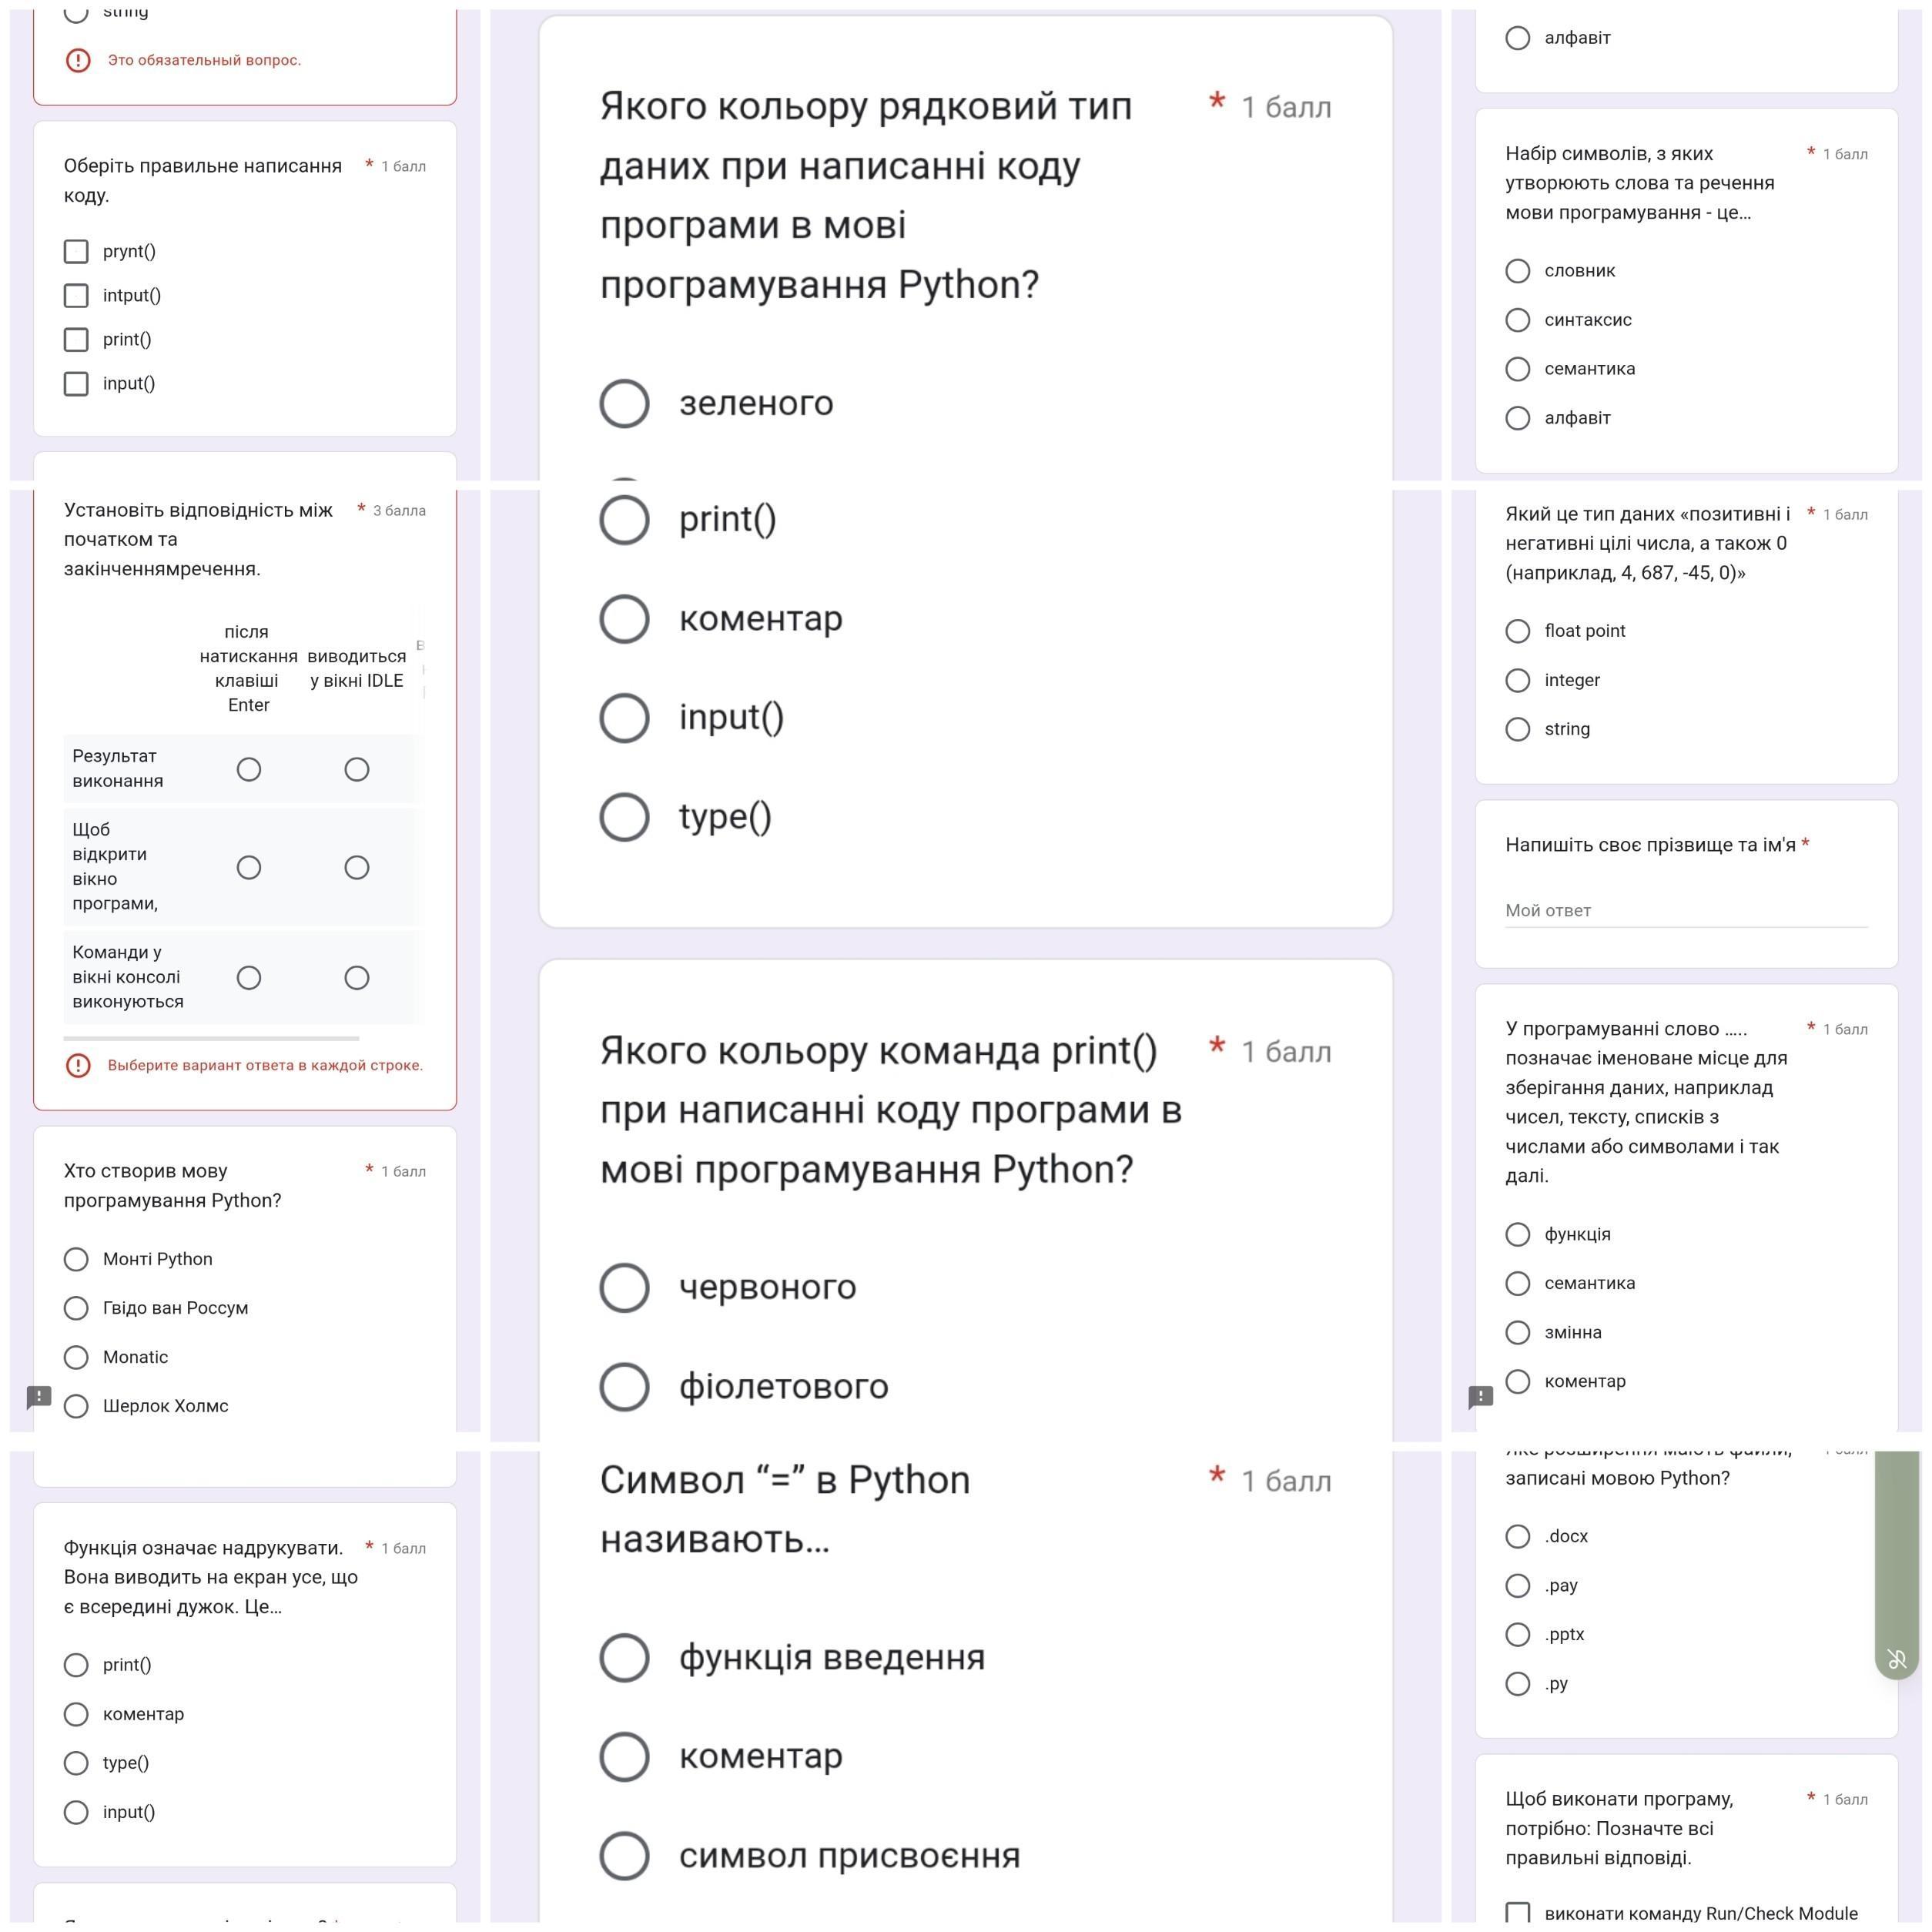Choose the "фіолетового" answer option
The width and height of the screenshot is (1932, 1932).
click(625, 1387)
